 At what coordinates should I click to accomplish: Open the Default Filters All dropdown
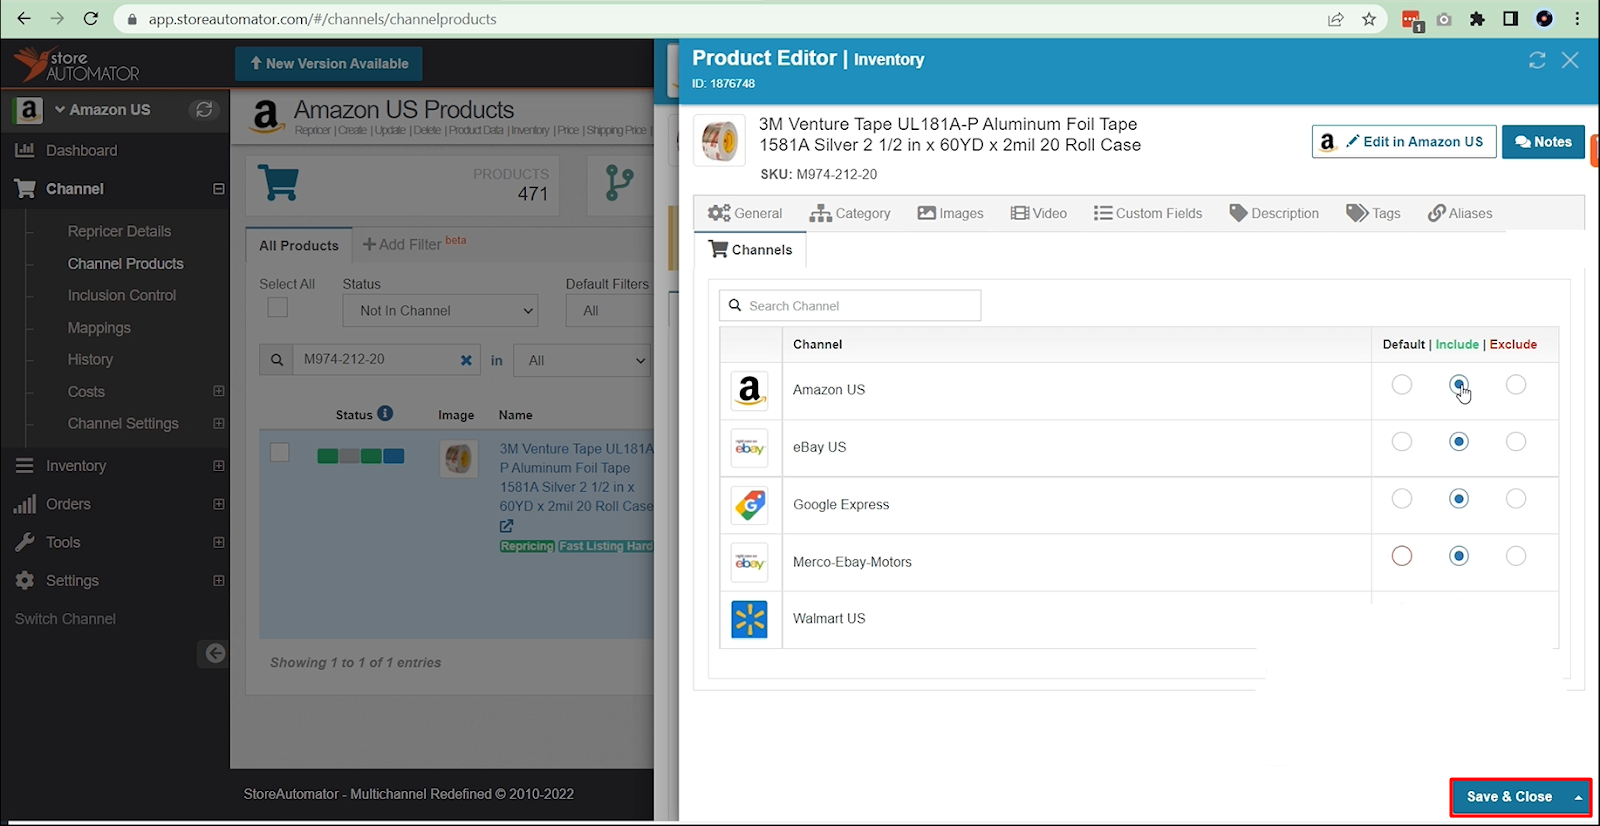coord(610,311)
